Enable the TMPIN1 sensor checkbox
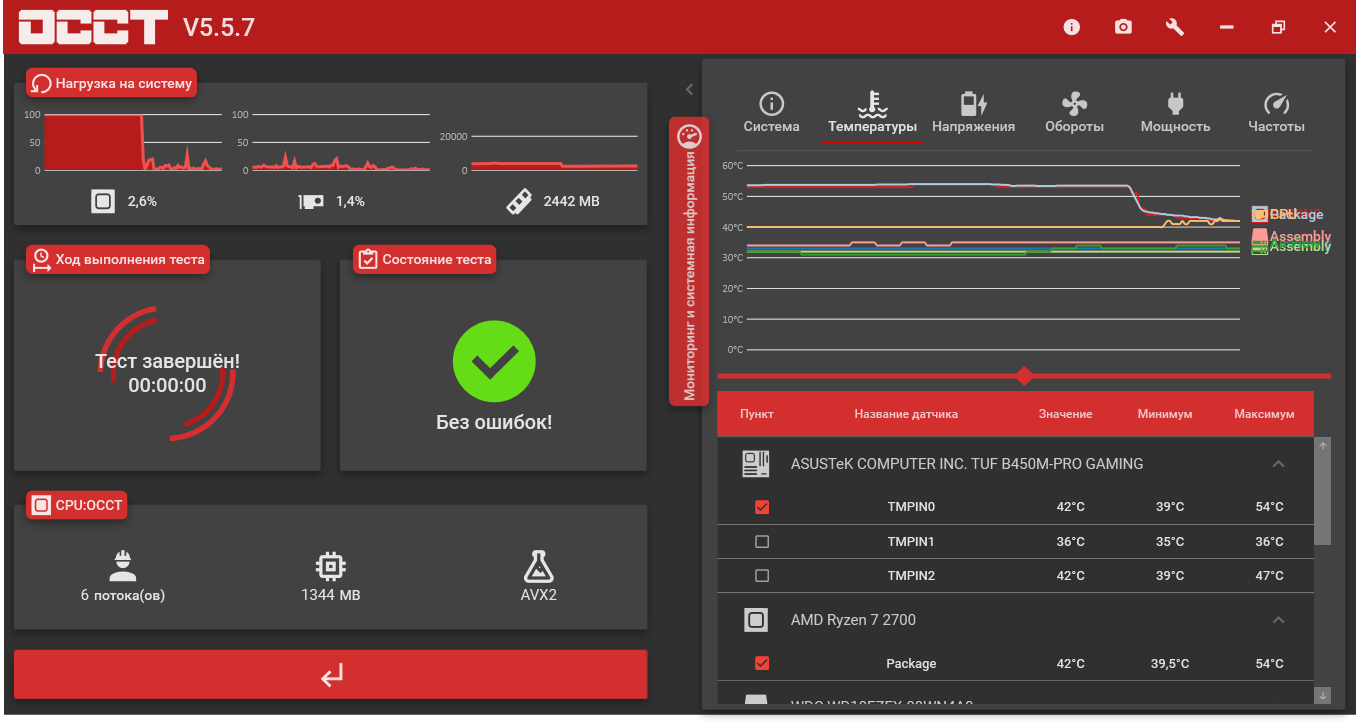 762,542
